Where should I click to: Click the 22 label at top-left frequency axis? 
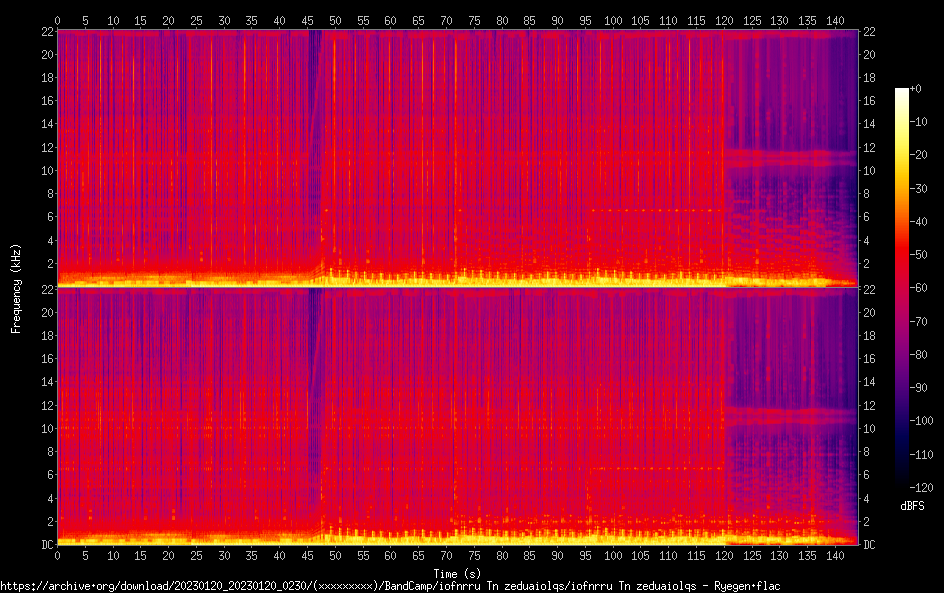[x=45, y=32]
